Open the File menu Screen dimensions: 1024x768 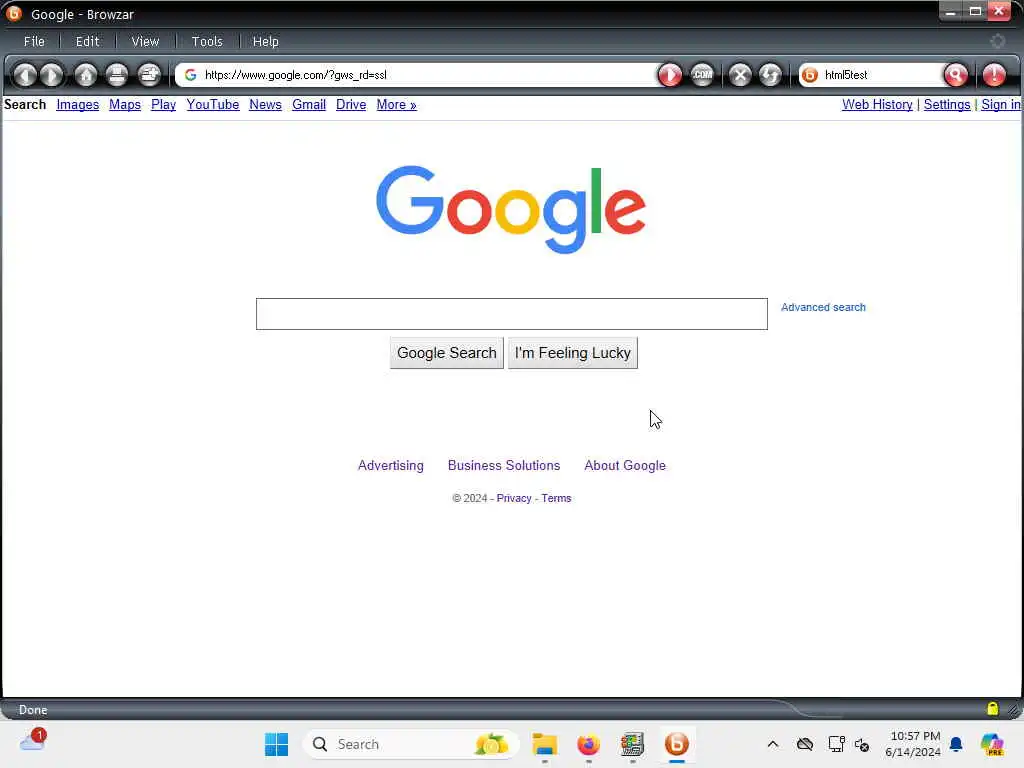coord(34,41)
